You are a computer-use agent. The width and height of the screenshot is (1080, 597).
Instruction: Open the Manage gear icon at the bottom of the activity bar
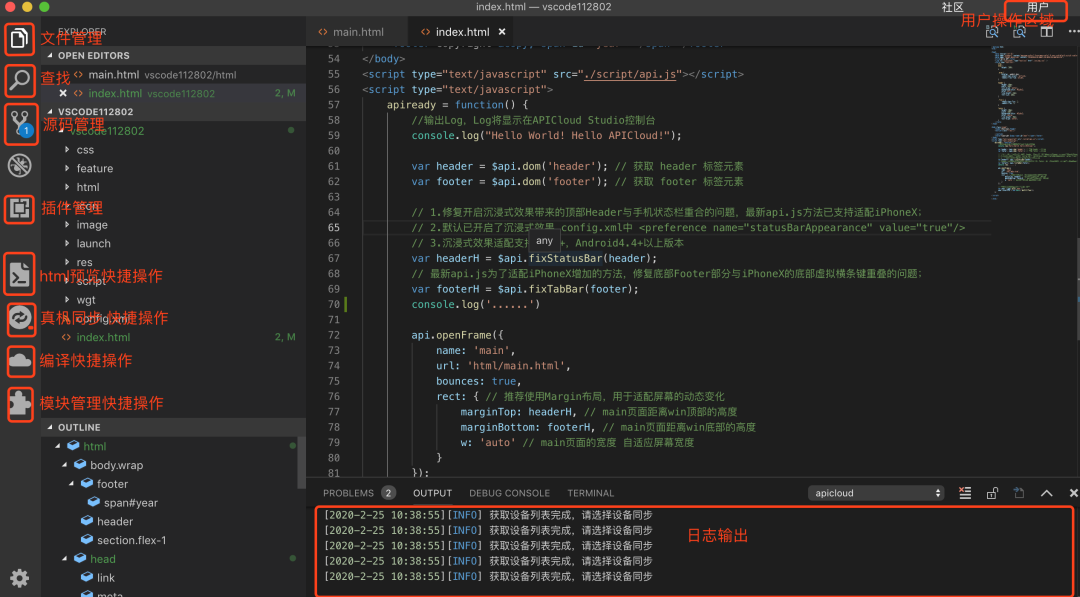coord(19,578)
